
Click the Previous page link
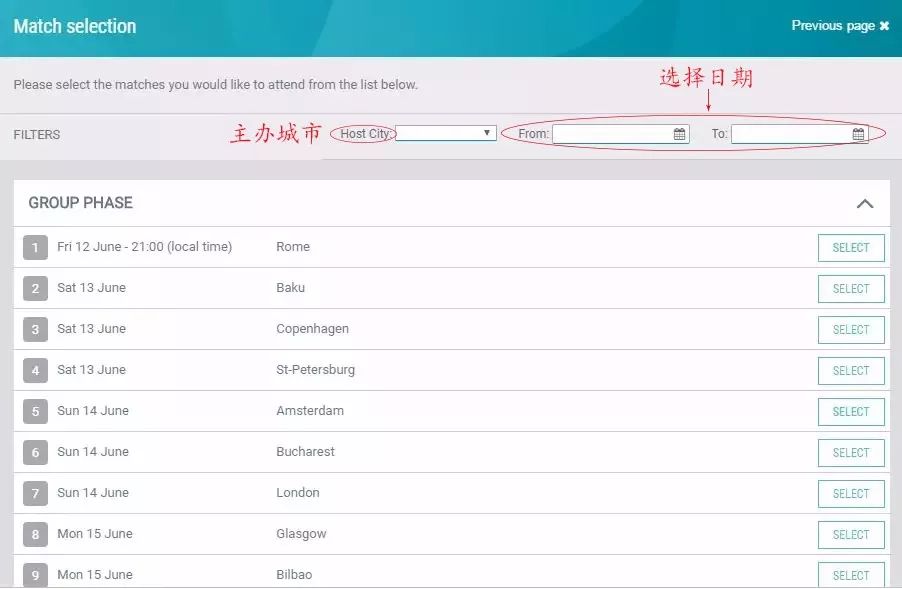(833, 27)
